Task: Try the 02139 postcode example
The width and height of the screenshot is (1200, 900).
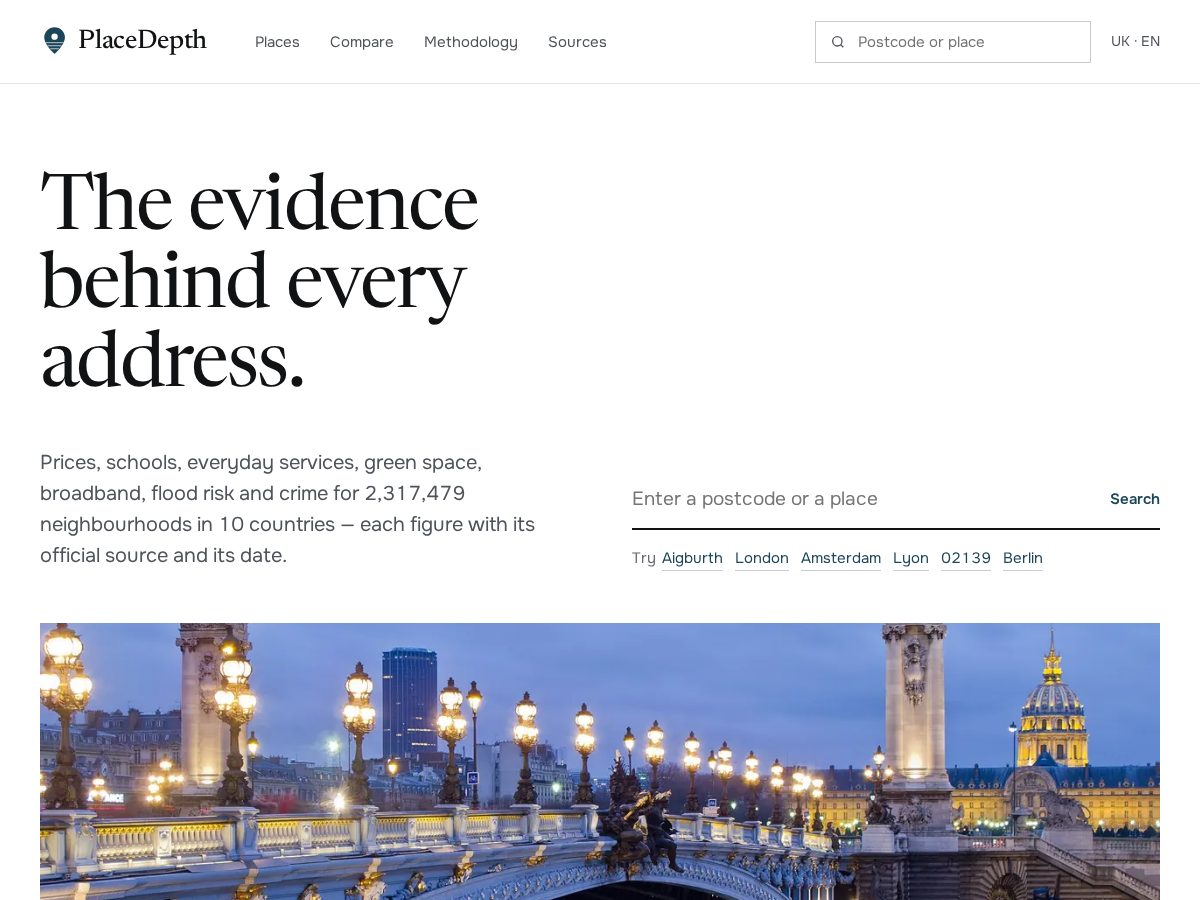Action: click(x=966, y=558)
